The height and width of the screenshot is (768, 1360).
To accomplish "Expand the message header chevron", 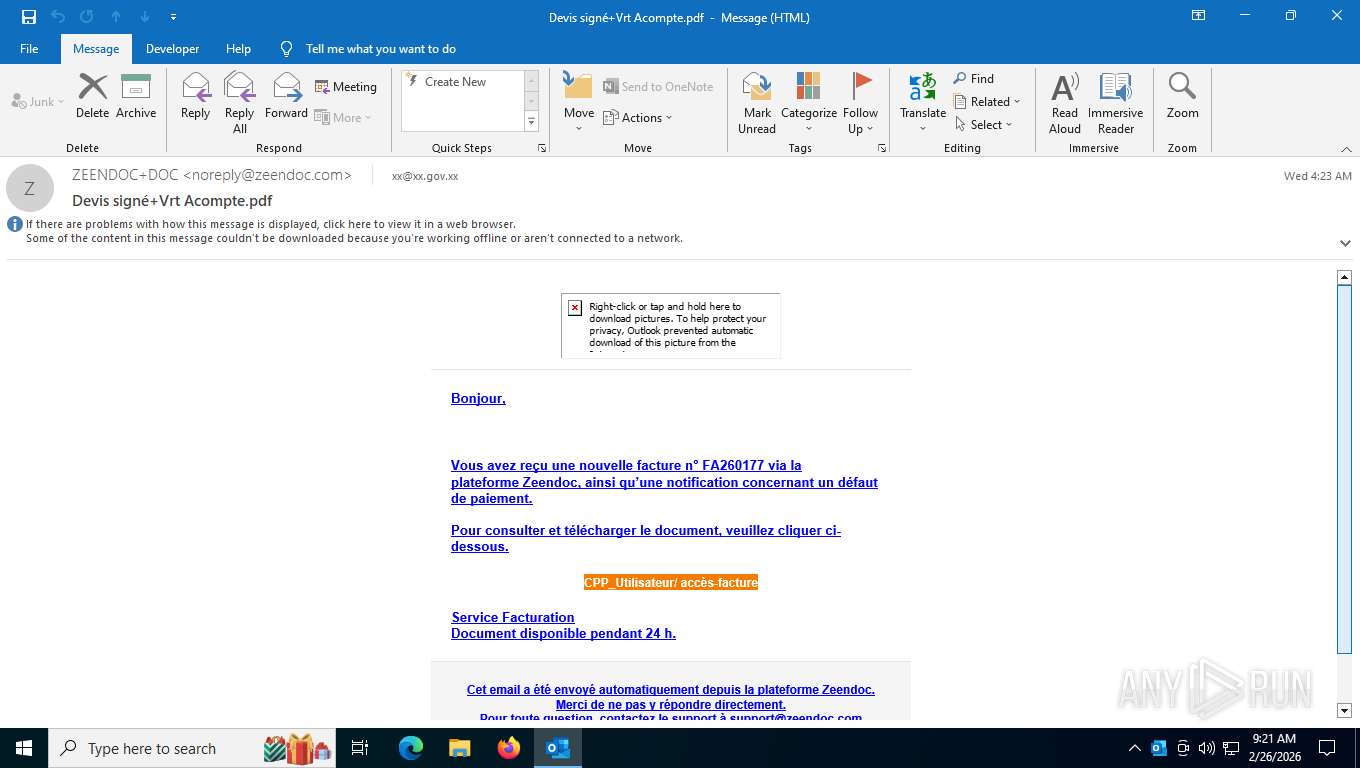I will 1345,243.
